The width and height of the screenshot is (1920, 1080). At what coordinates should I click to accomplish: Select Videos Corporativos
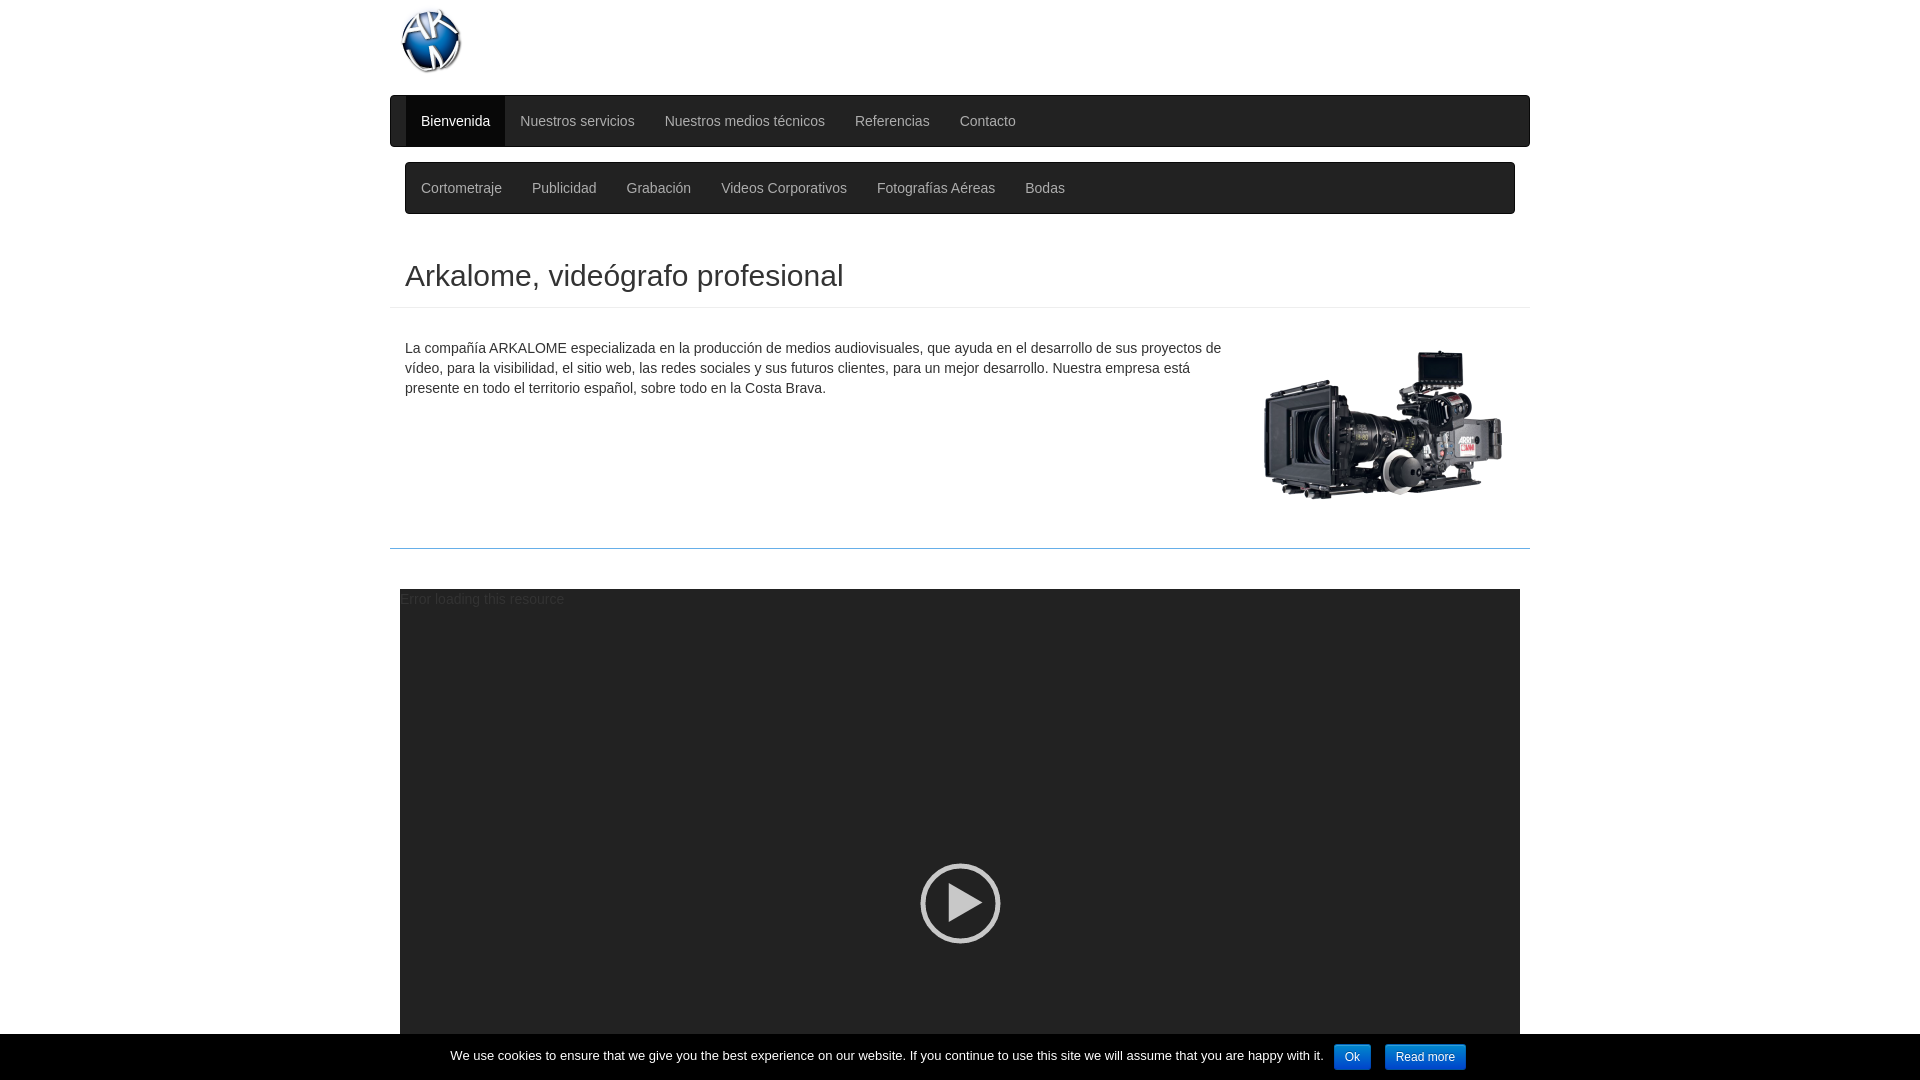(x=783, y=188)
